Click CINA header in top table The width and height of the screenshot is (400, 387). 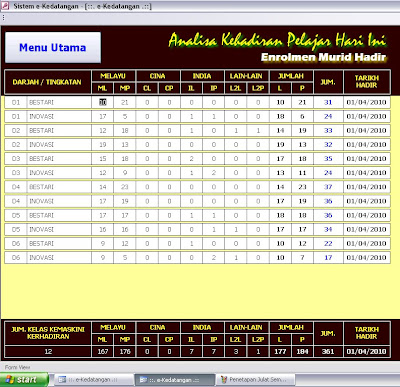[158, 76]
